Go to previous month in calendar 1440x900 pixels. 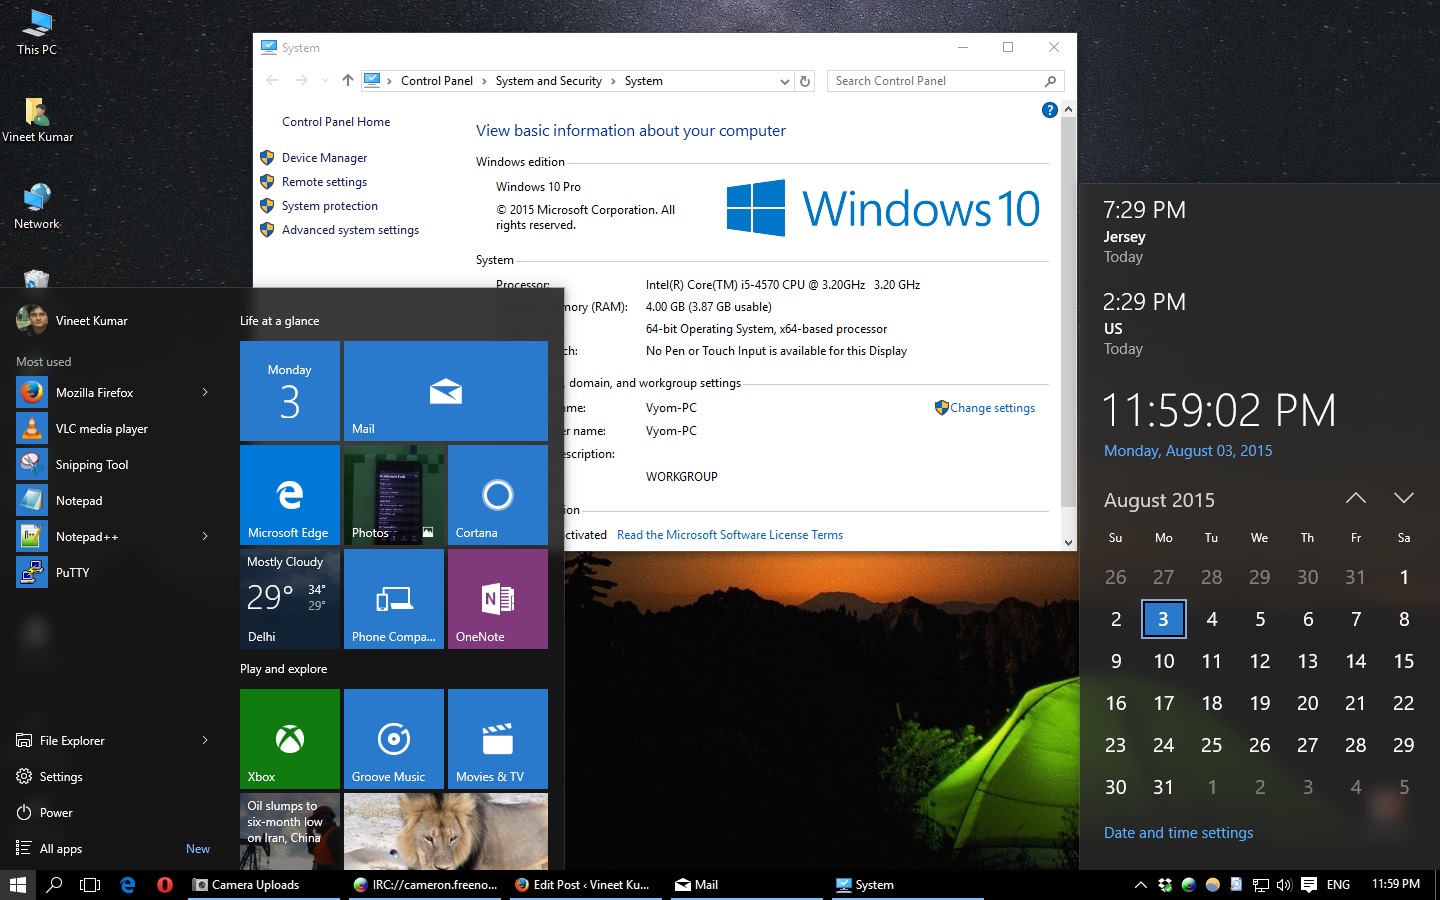click(x=1356, y=498)
